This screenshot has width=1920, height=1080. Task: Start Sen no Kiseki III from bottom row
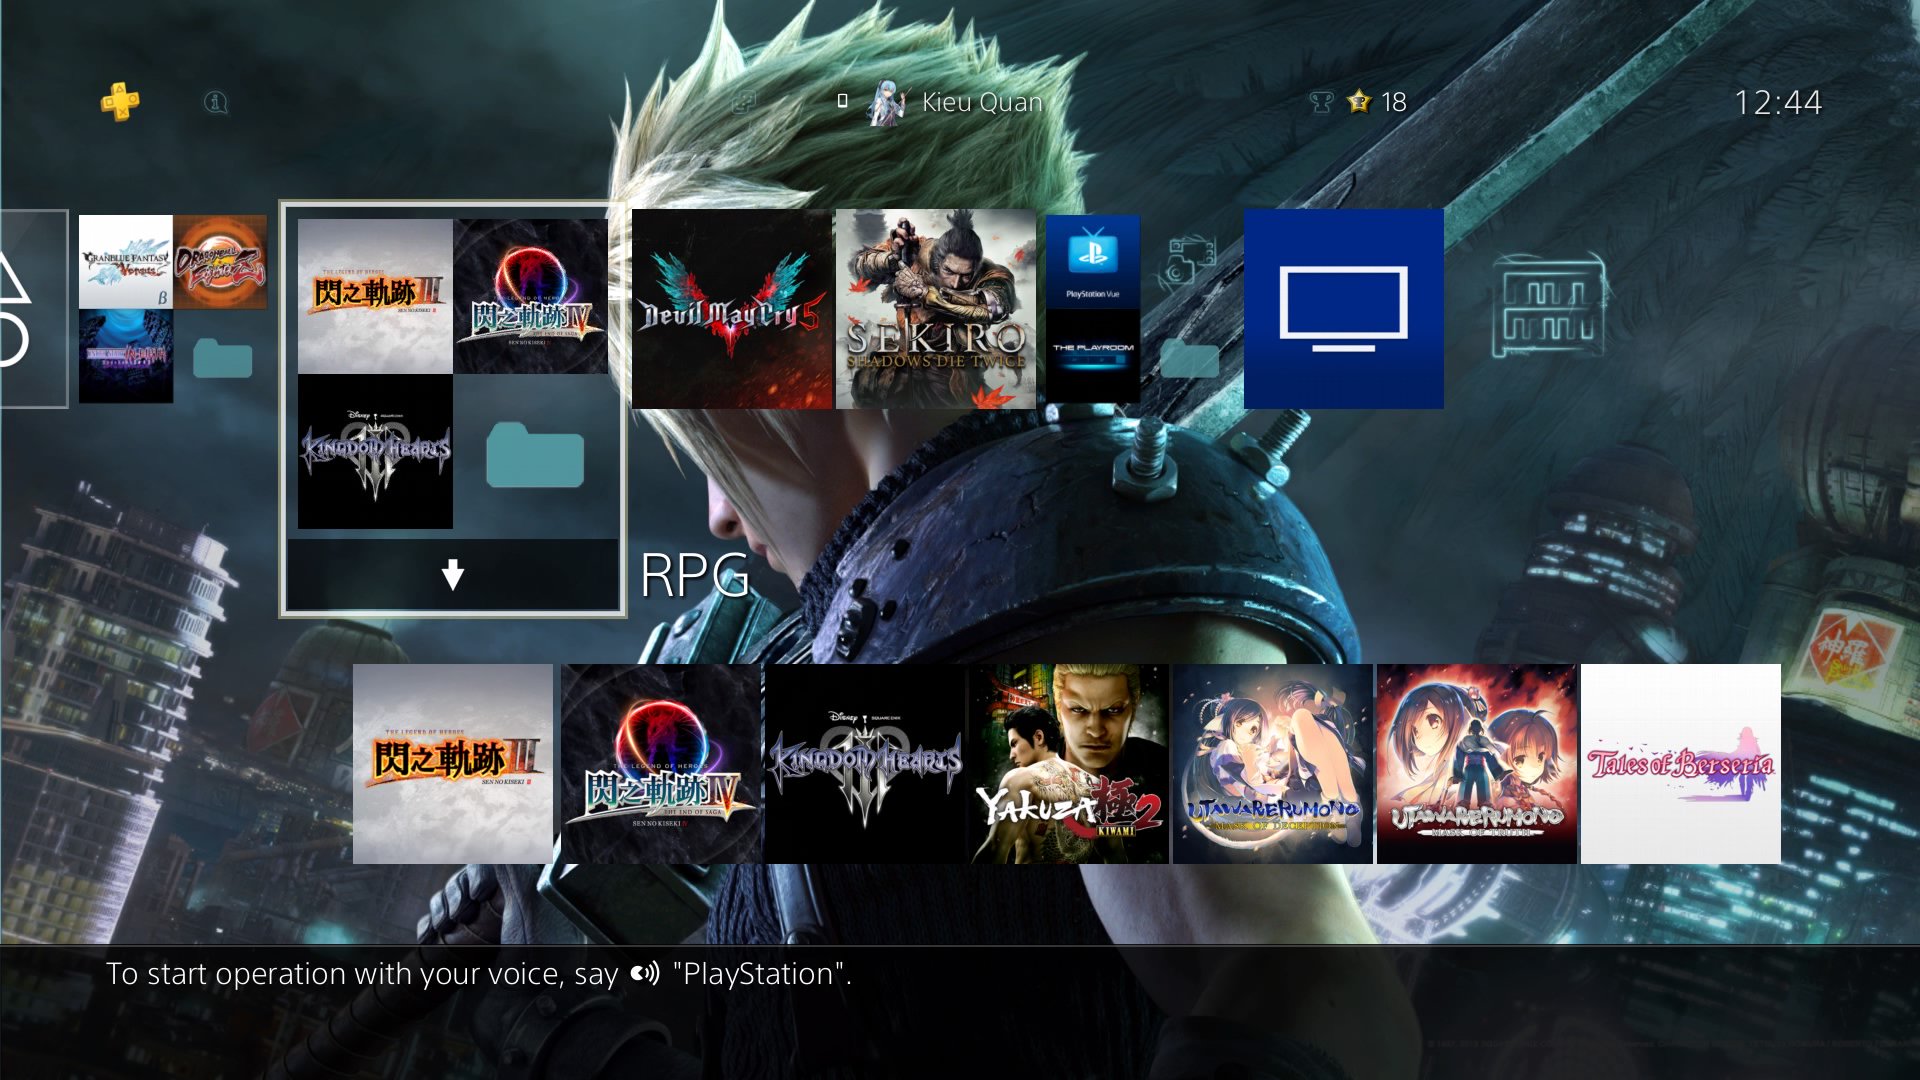tap(453, 764)
